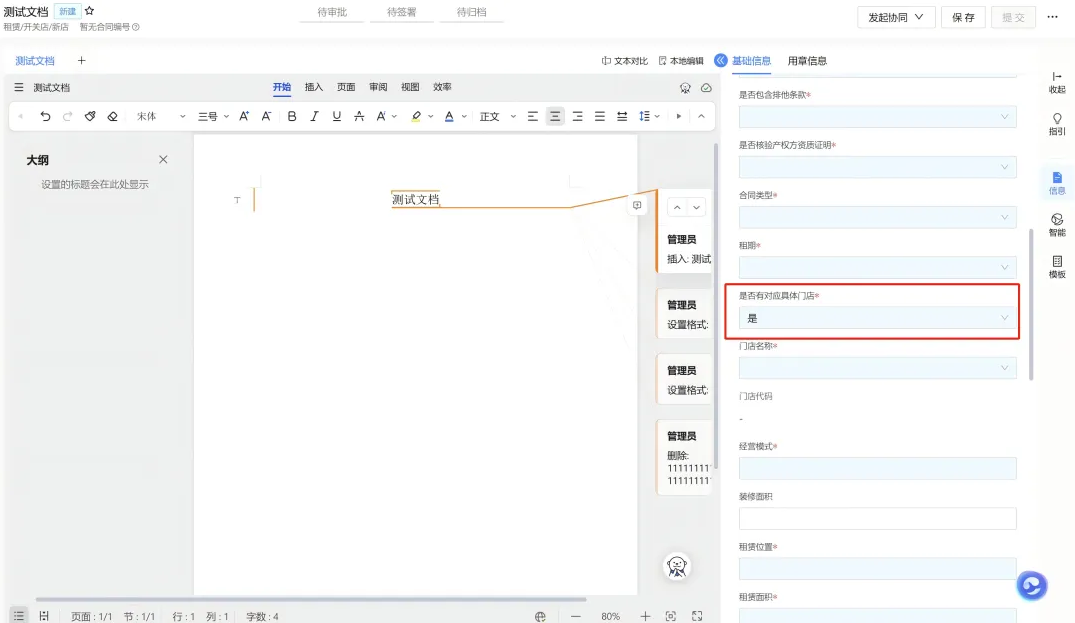This screenshot has width=1075, height=623.
Task: Open the 宋体 font name dropdown
Action: (x=160, y=117)
